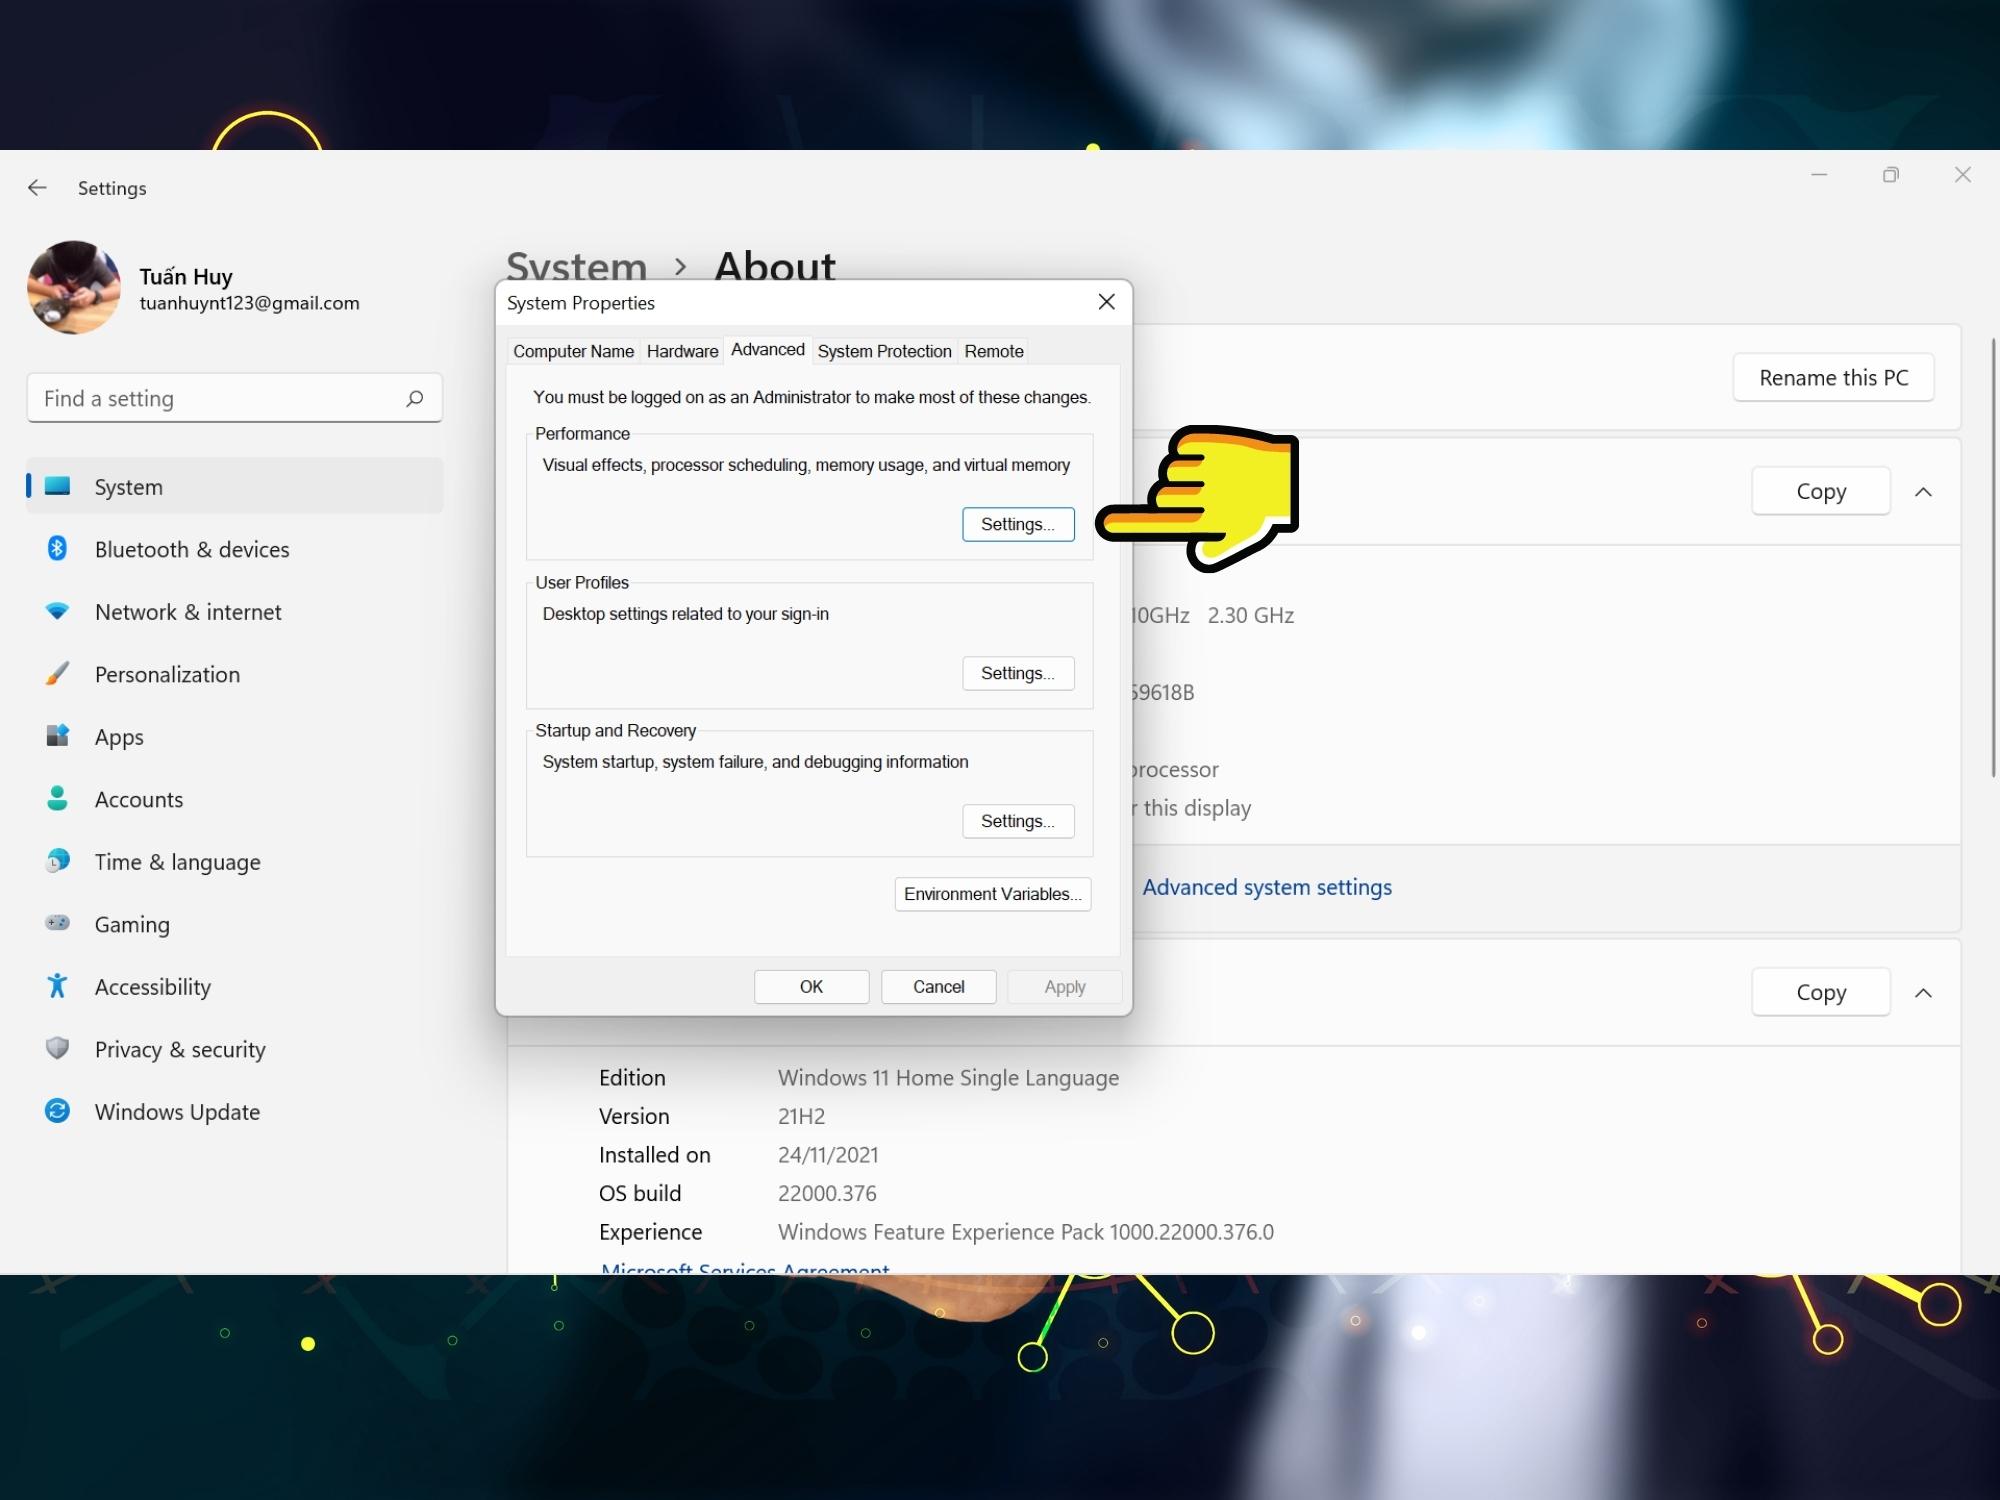
Task: Click OK in System Properties
Action: pos(811,987)
